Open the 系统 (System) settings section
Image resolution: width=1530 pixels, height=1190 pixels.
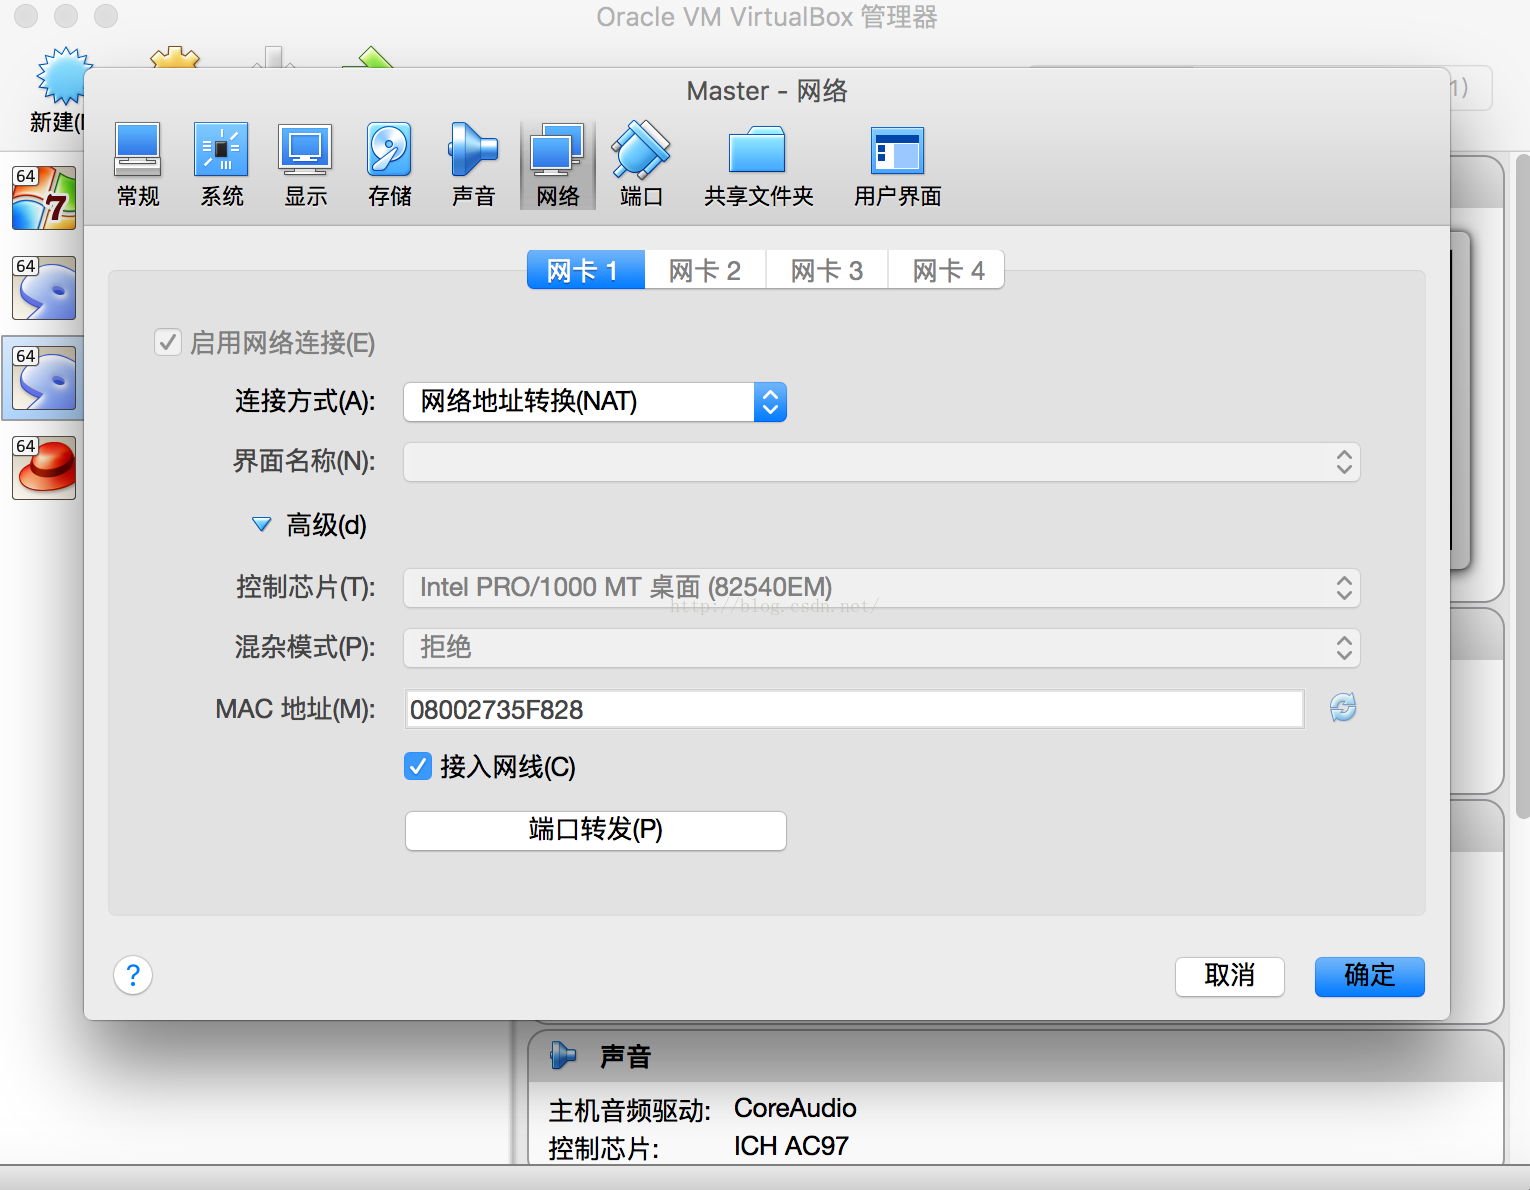[221, 165]
